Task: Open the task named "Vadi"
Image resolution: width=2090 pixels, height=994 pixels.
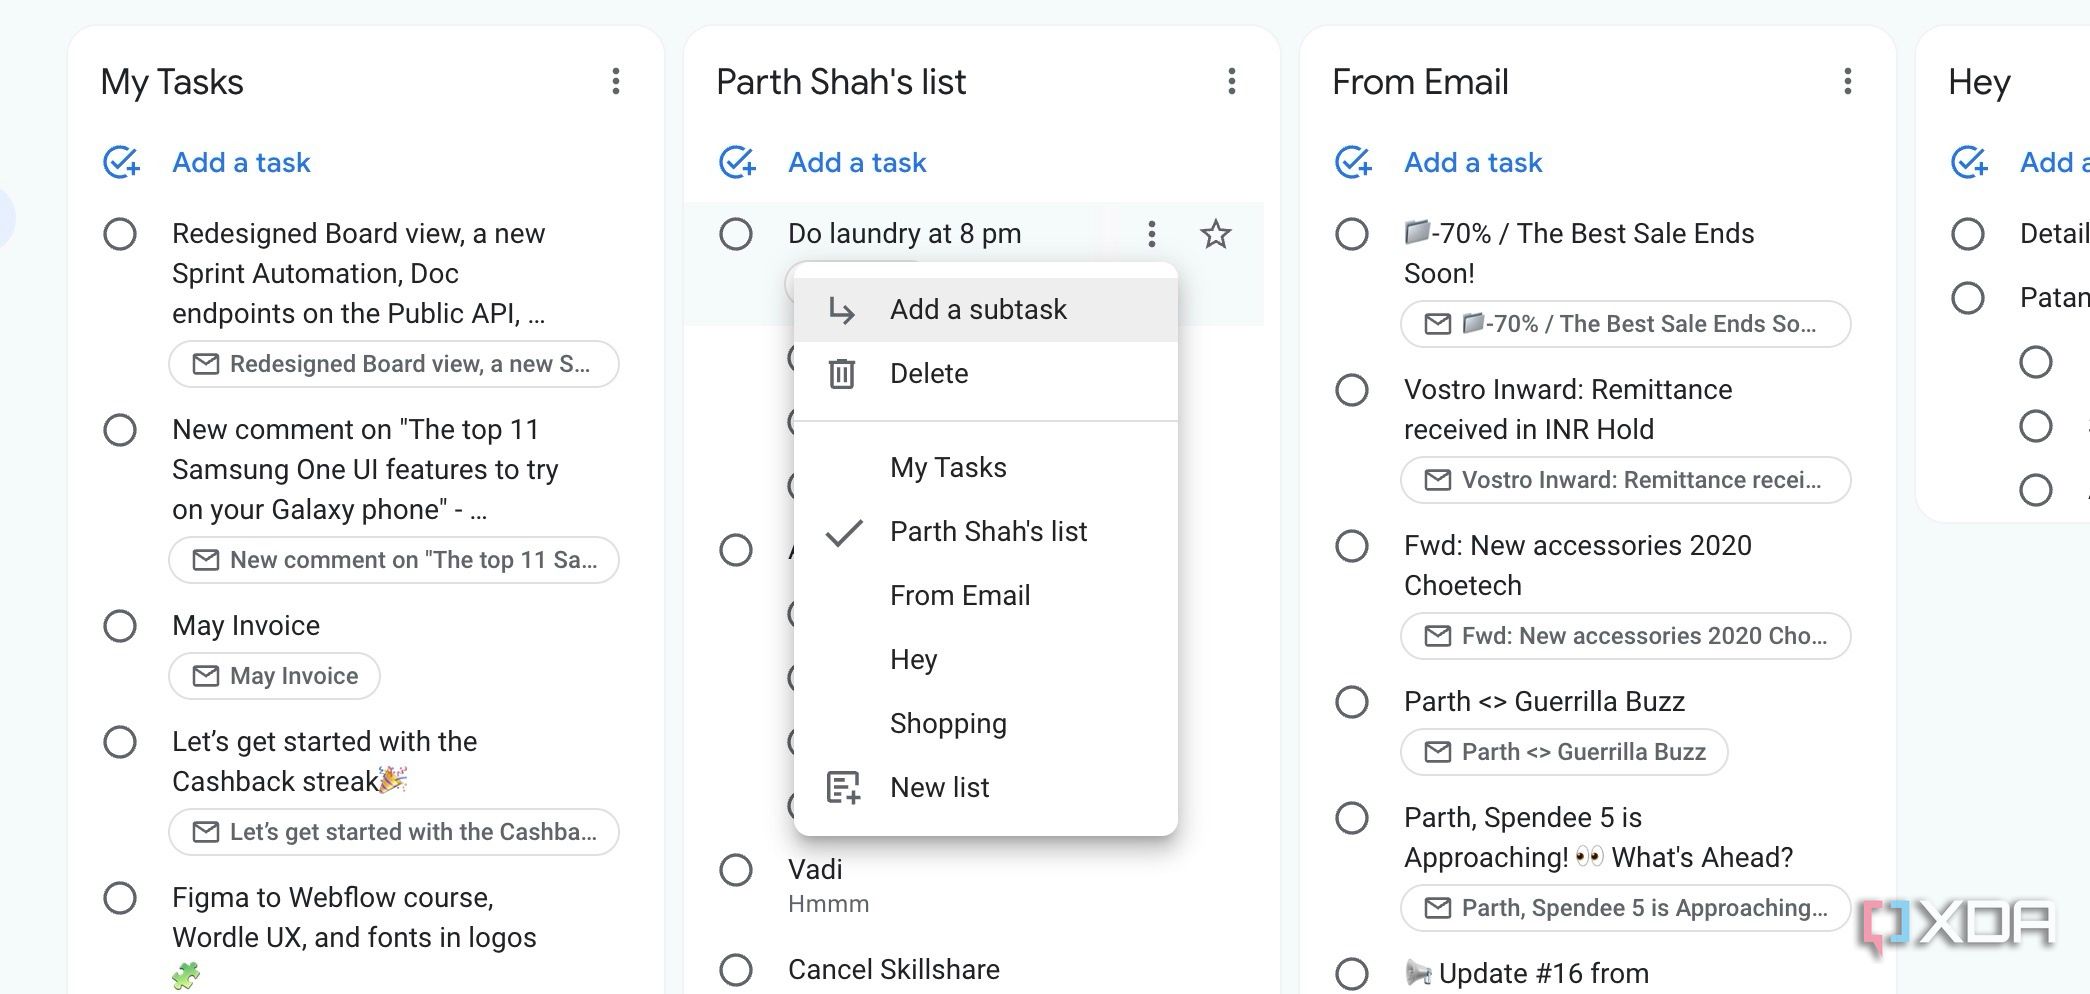Action: (815, 869)
